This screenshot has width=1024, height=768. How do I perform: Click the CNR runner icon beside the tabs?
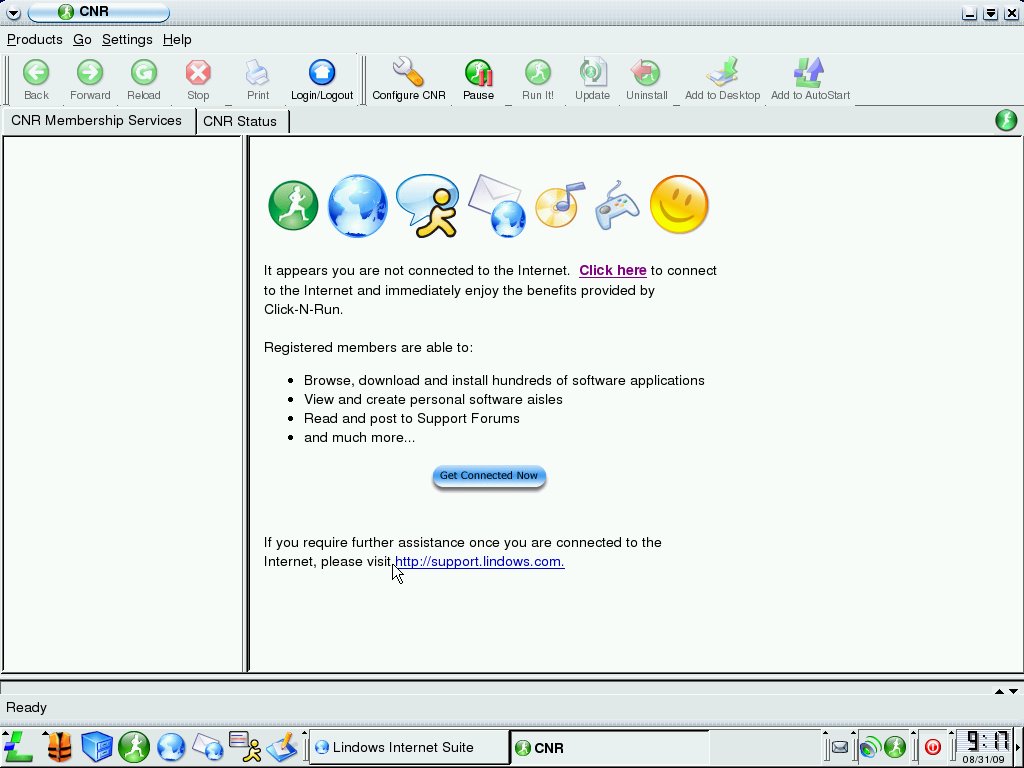click(1006, 120)
